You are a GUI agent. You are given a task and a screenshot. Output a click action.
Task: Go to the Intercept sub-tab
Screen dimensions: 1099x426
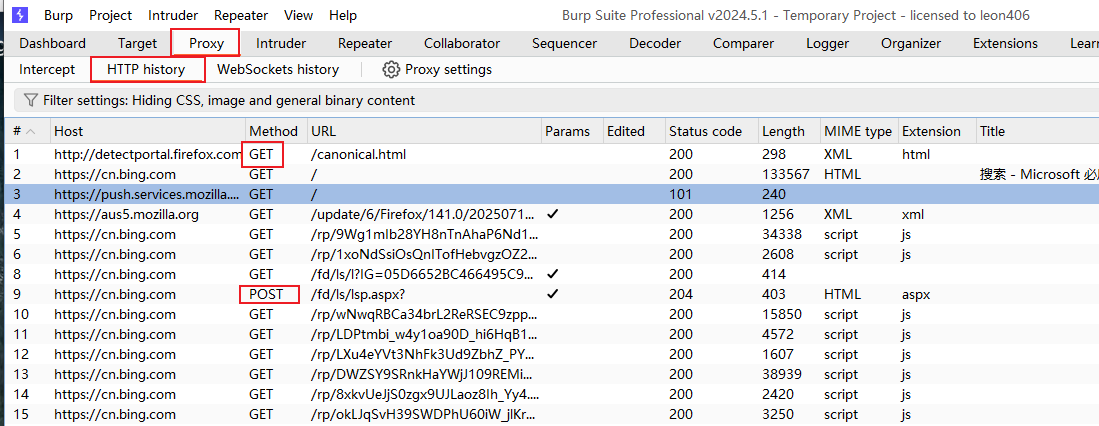(47, 69)
